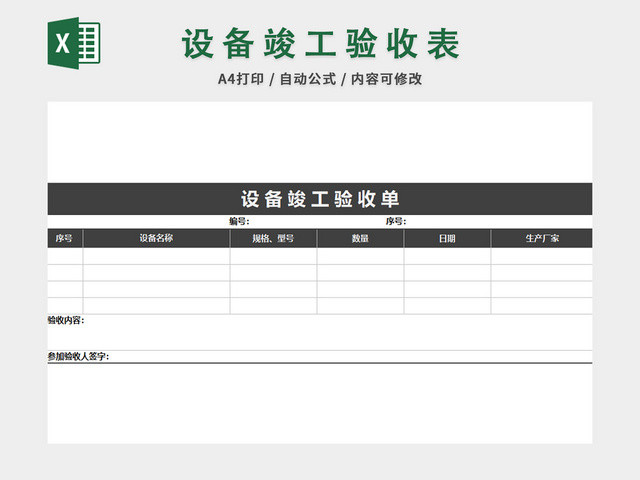640x480 pixels.
Task: Select the dark banner 设备竣工验收单
Action: pyautogui.click(x=320, y=199)
